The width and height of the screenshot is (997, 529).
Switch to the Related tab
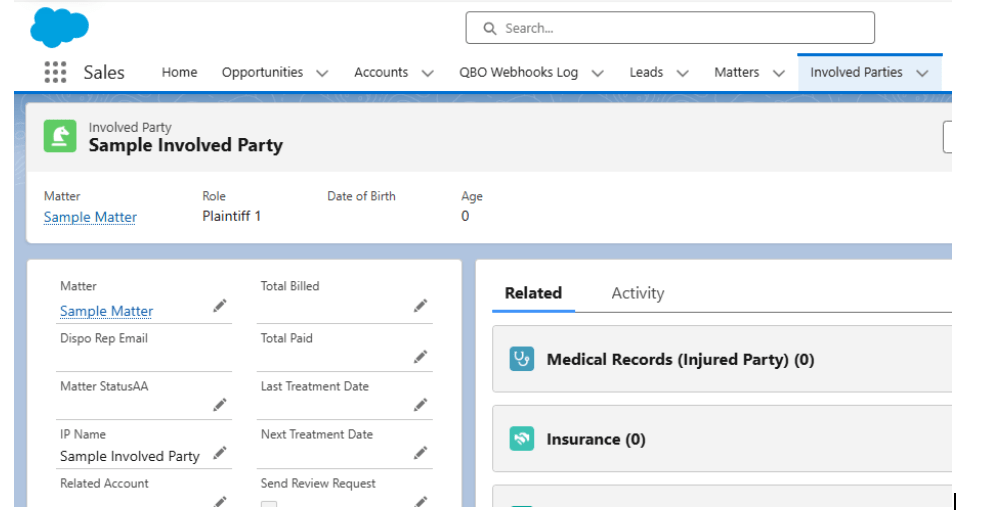tap(533, 293)
